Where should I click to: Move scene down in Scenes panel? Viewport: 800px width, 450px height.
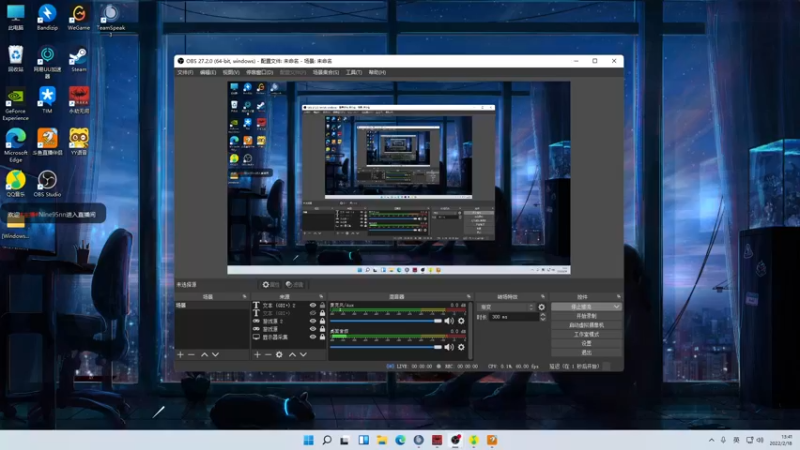(x=215, y=355)
